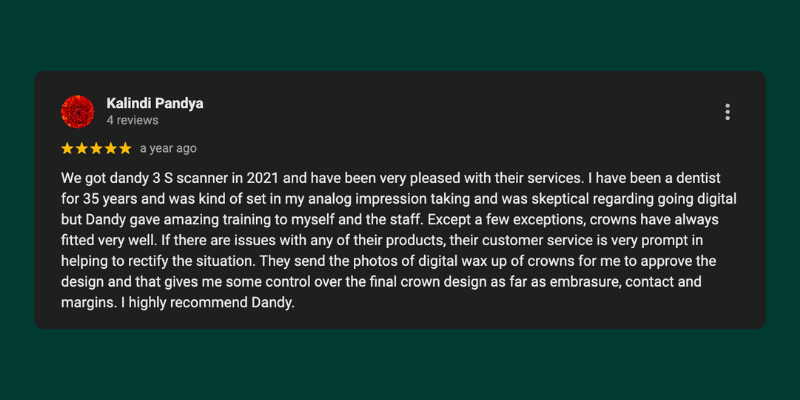
Task: Click the dark green background outside the card
Action: [x=400, y=365]
